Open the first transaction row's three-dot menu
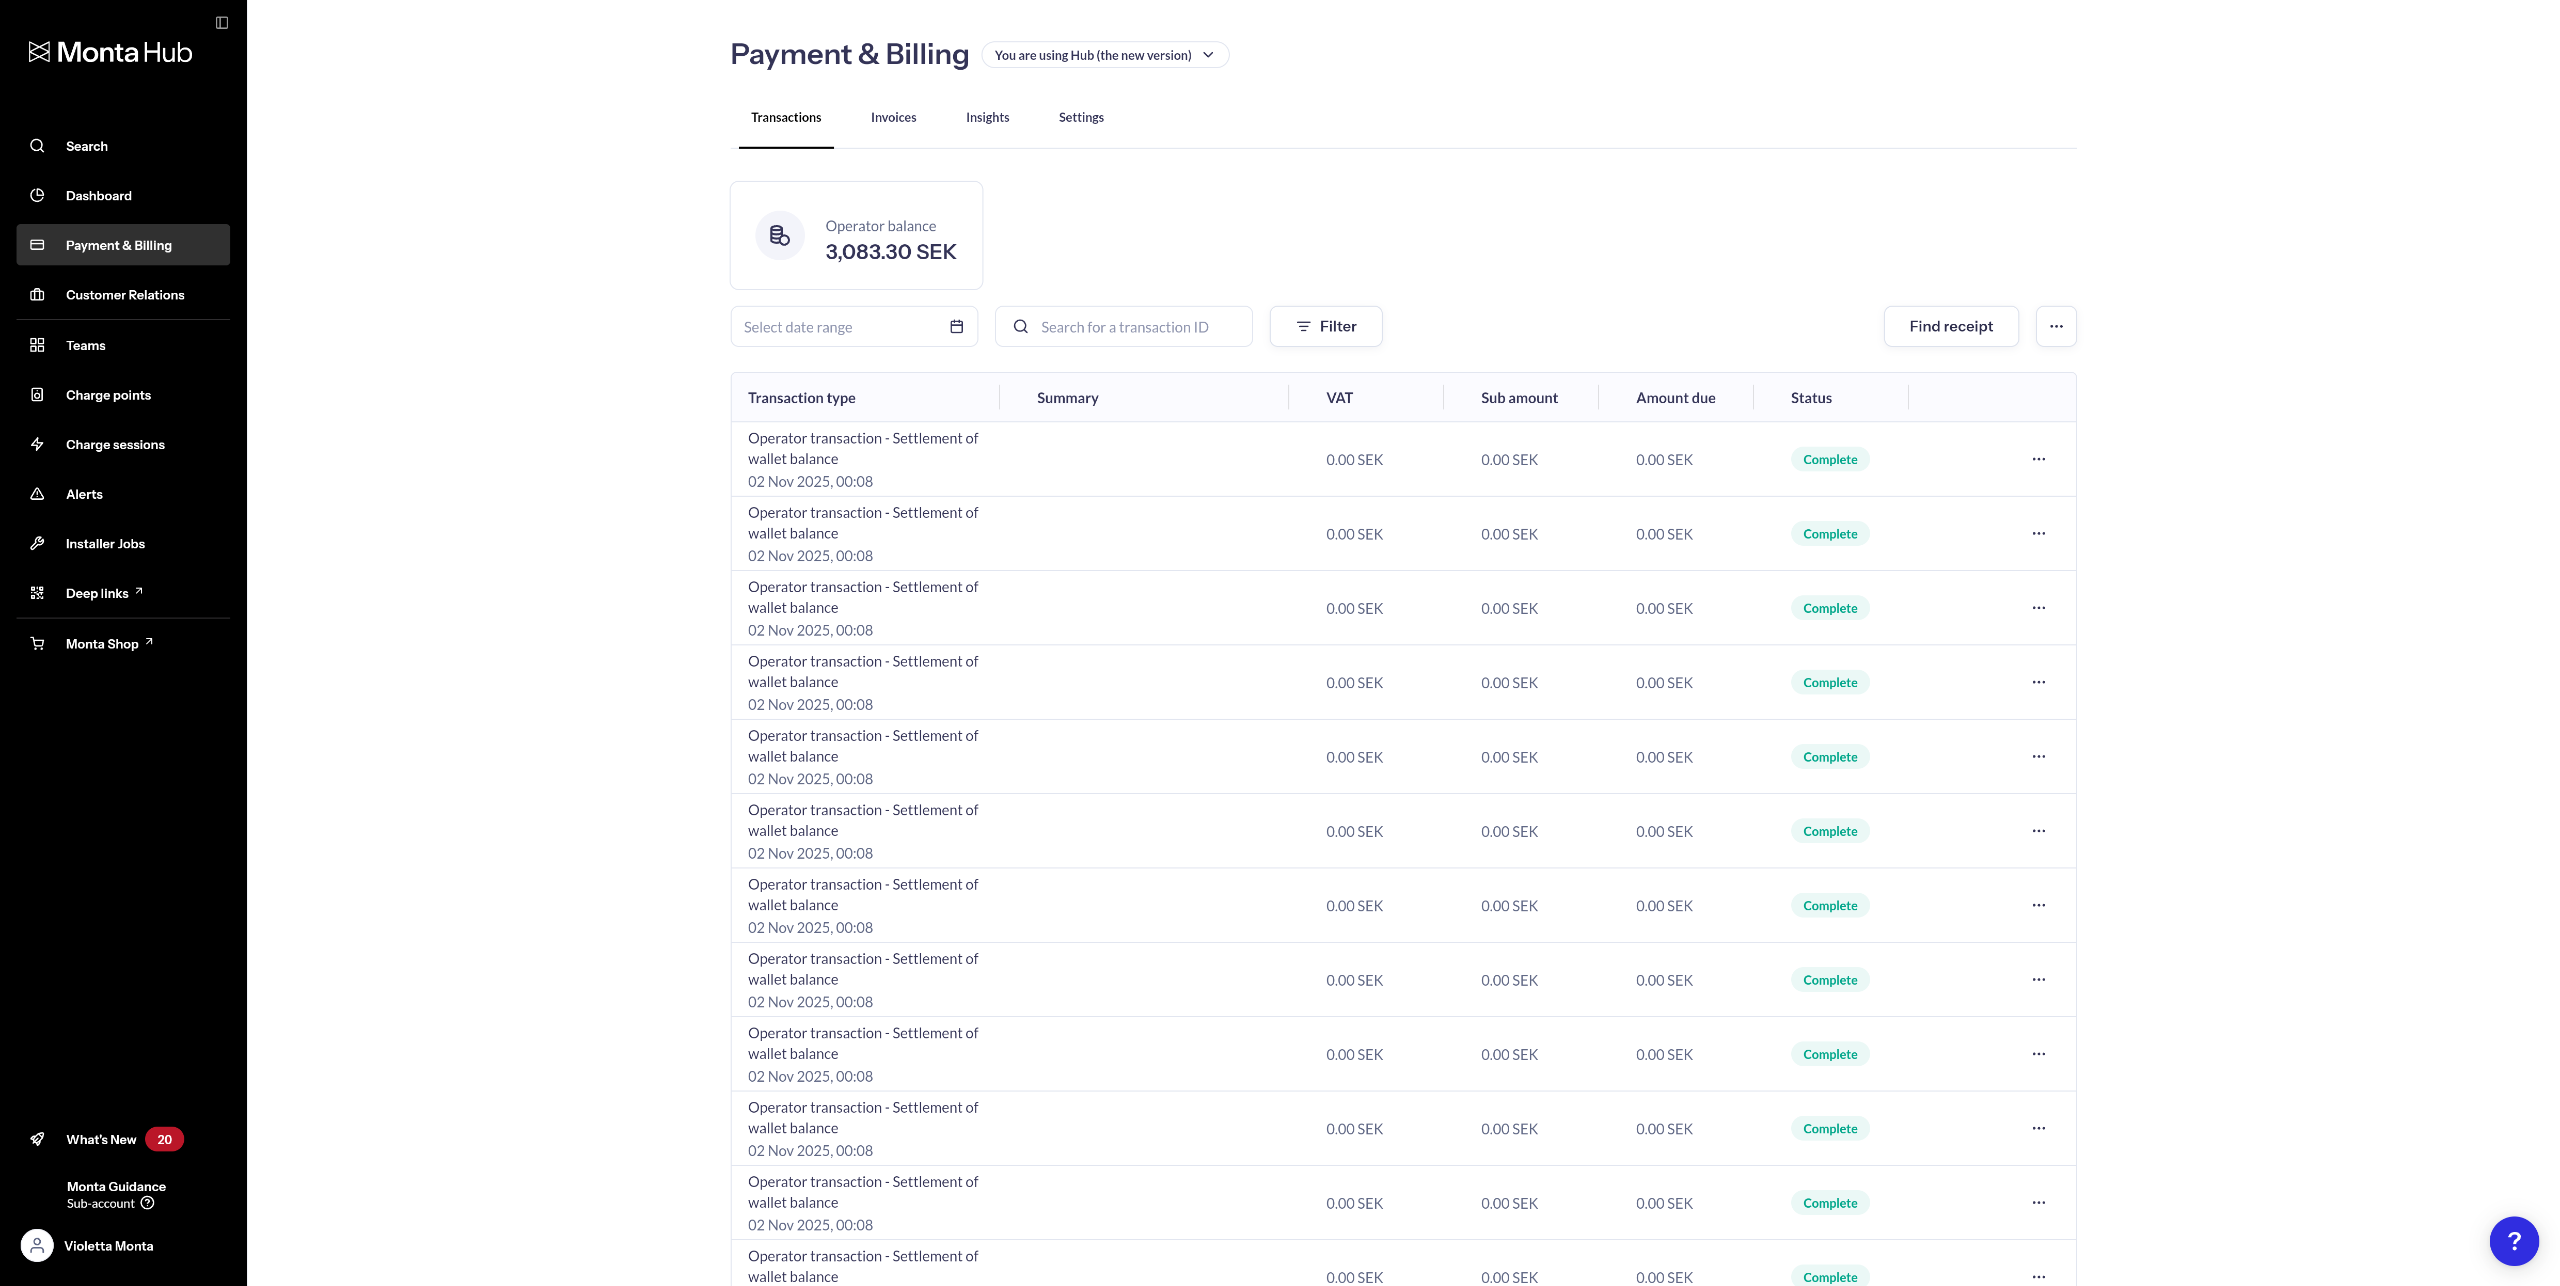This screenshot has height=1286, width=2560. coord(2038,459)
